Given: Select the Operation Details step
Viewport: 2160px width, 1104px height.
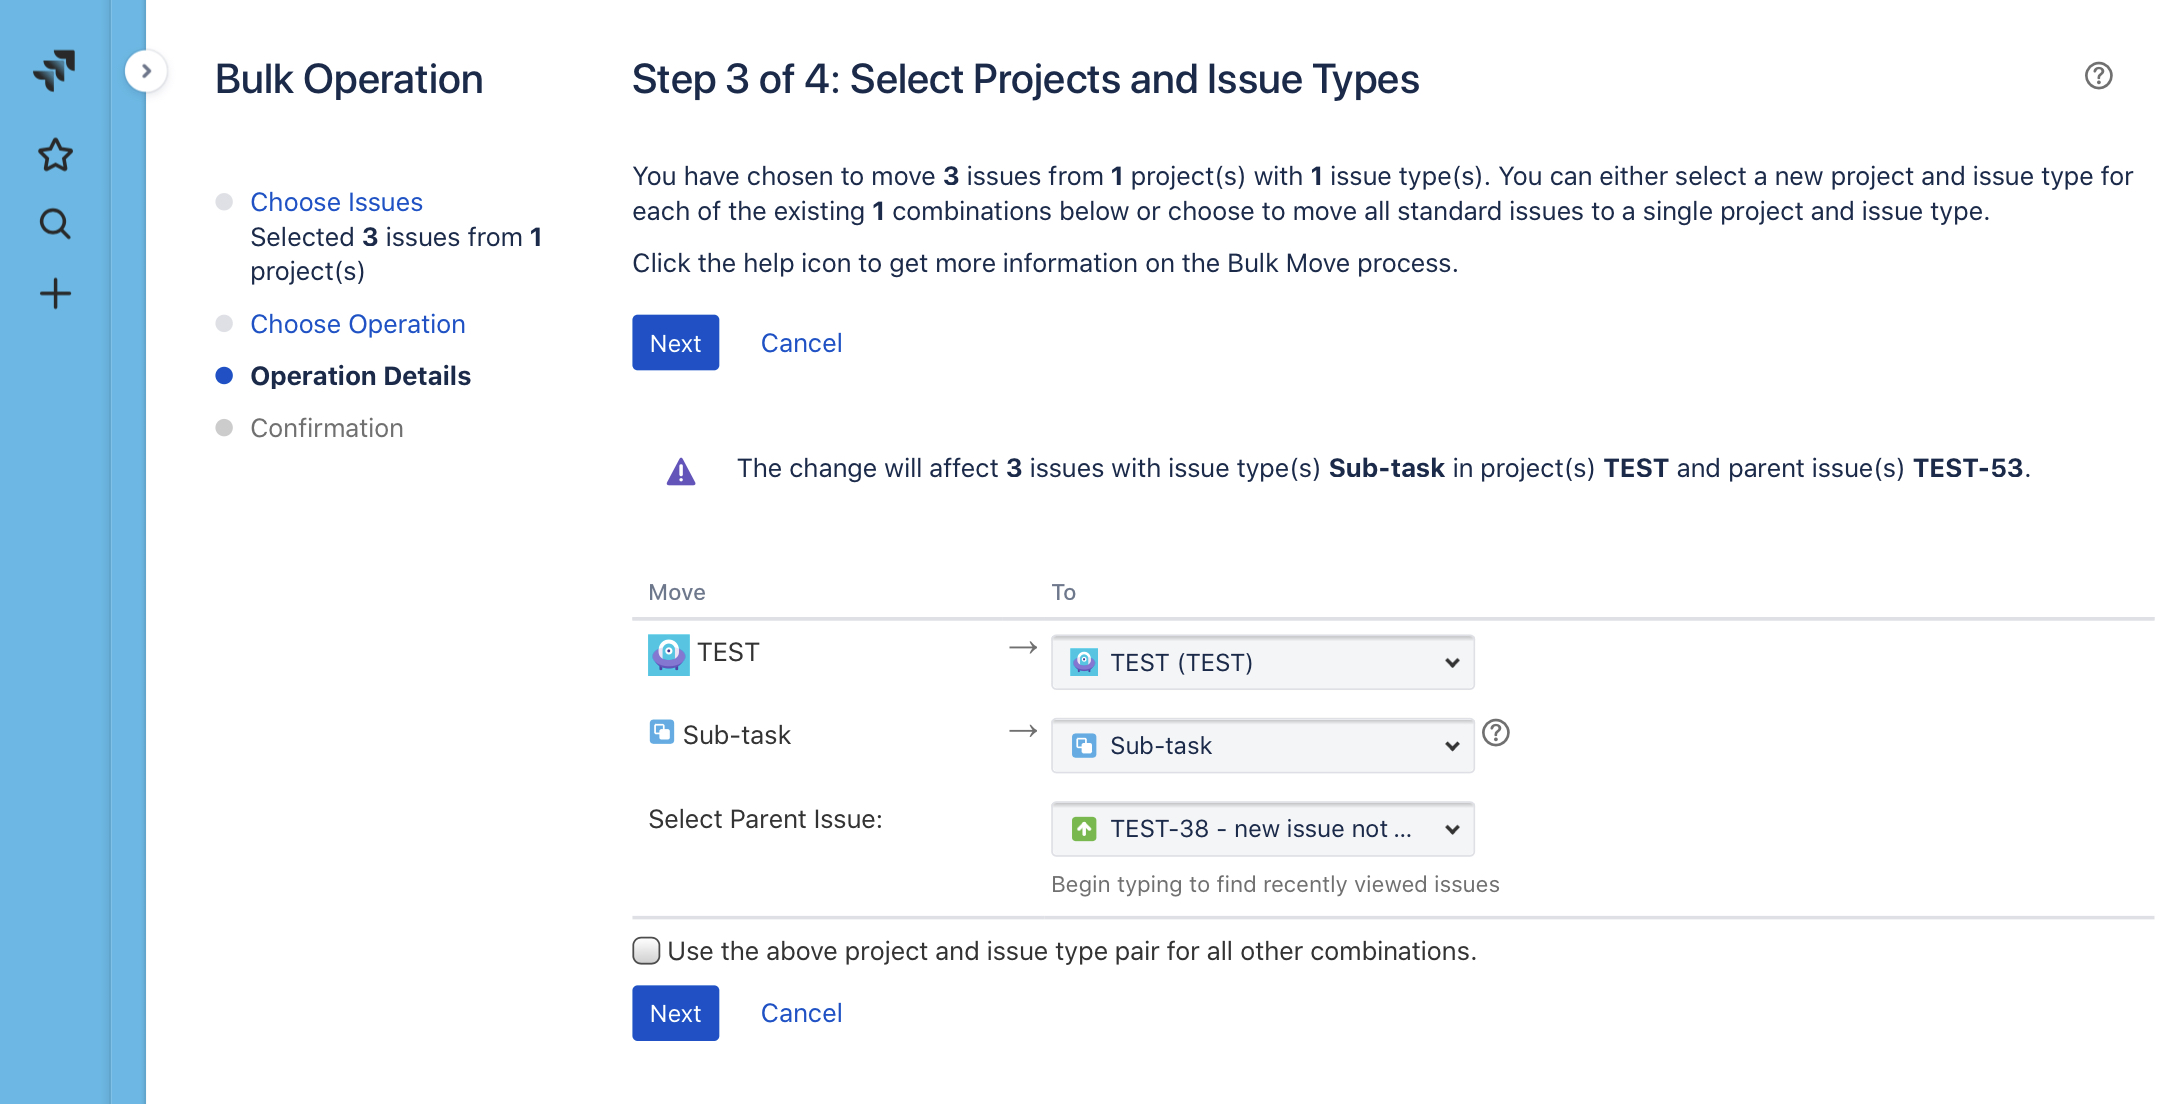Looking at the screenshot, I should coord(360,376).
